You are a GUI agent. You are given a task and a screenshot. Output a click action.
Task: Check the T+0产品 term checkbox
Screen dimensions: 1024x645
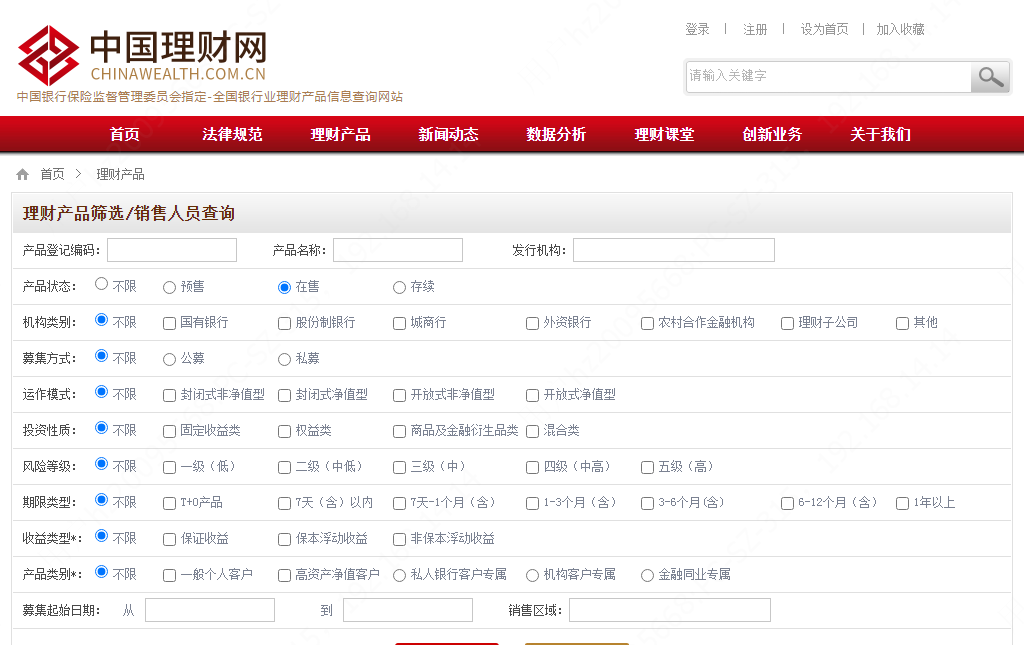(169, 503)
